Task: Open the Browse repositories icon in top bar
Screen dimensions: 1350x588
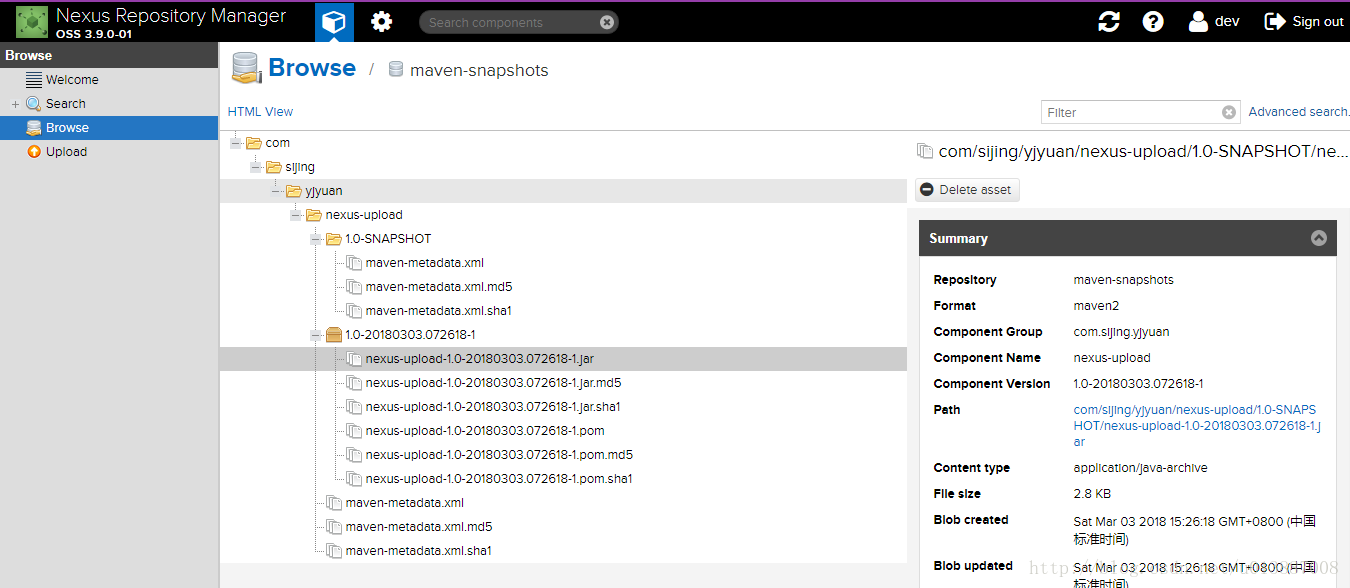Action: (334, 21)
